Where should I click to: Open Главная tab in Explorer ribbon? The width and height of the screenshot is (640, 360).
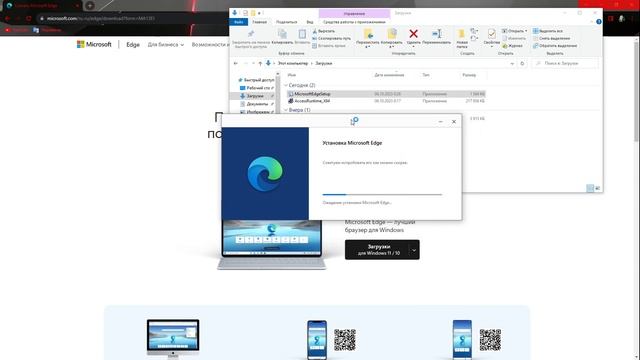point(259,22)
